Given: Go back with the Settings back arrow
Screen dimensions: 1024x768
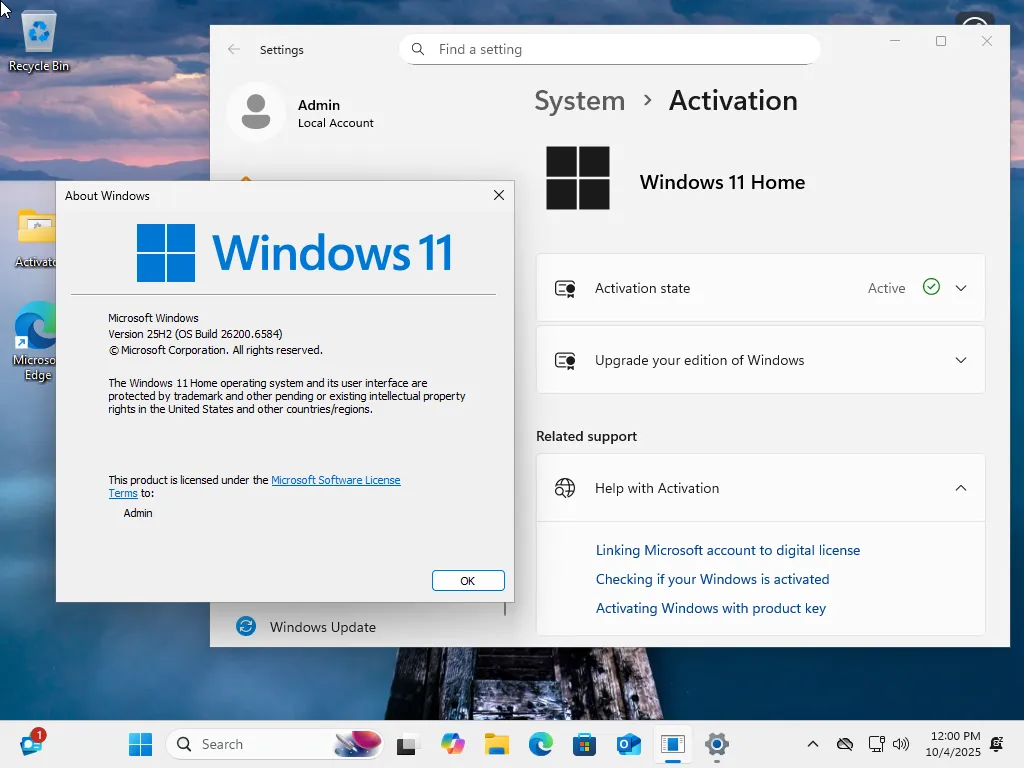Looking at the screenshot, I should [234, 49].
